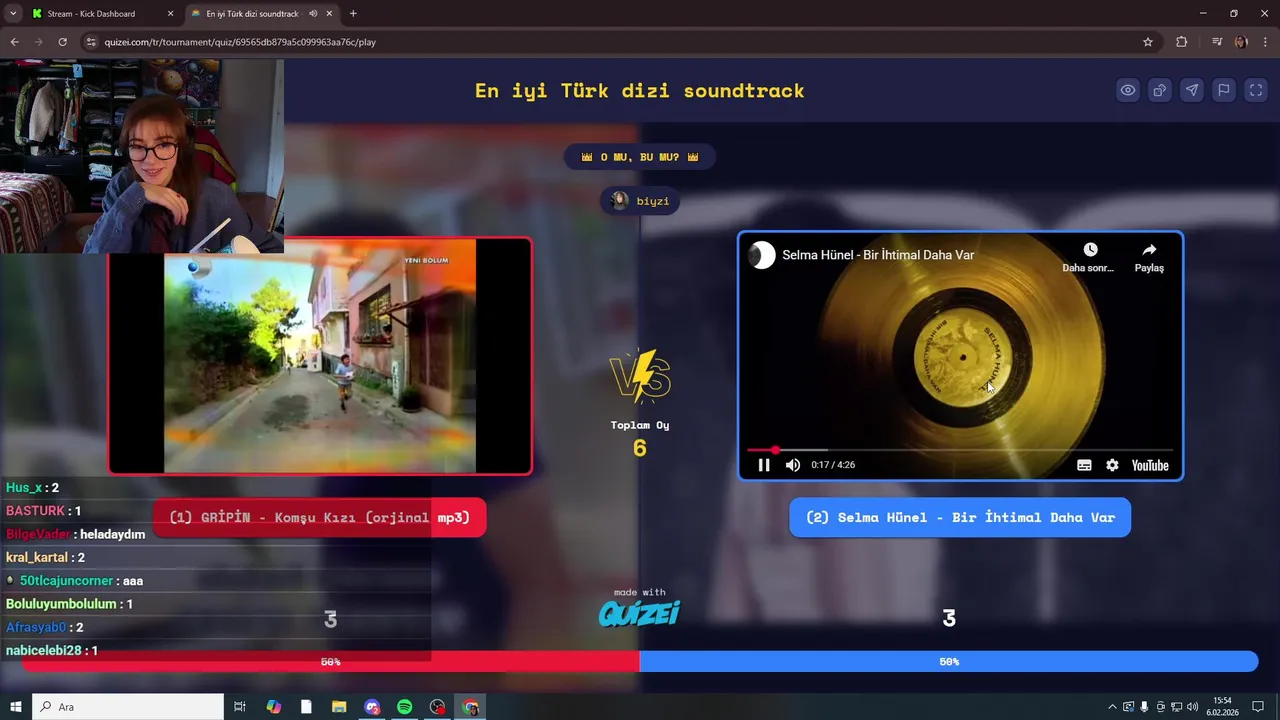
Task: Click the red 50% vote bar
Action: point(331,661)
